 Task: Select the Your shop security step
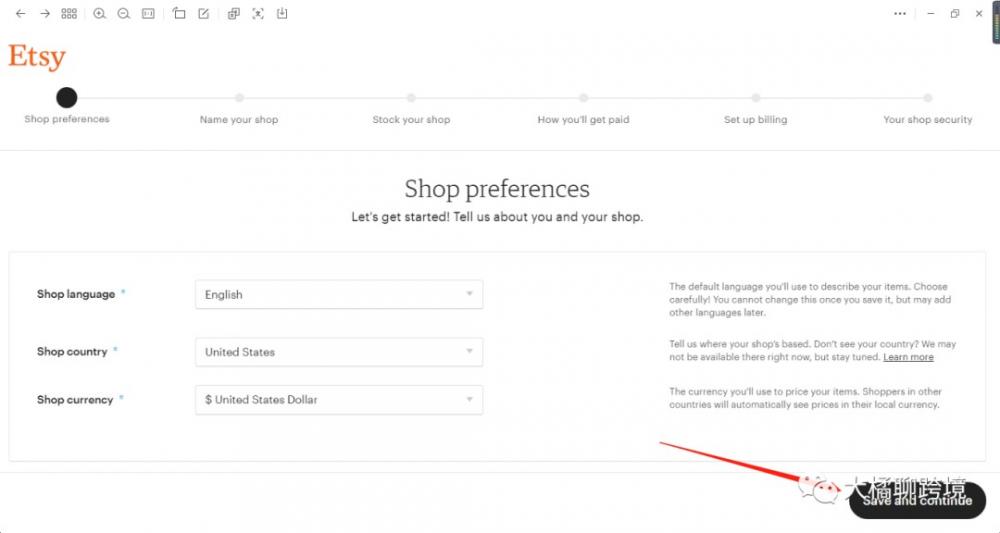[927, 110]
